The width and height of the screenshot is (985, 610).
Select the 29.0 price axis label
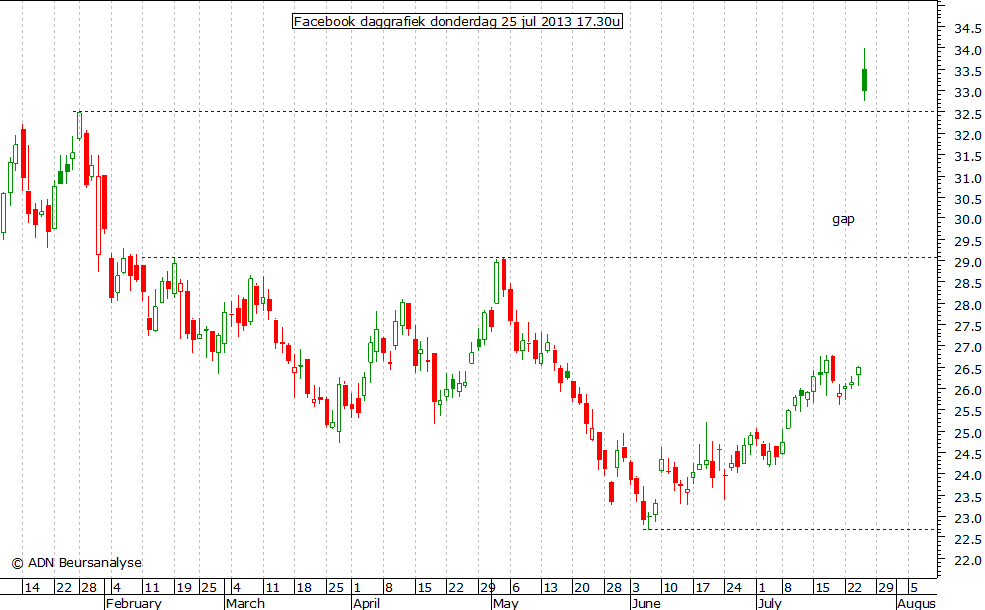[968, 263]
